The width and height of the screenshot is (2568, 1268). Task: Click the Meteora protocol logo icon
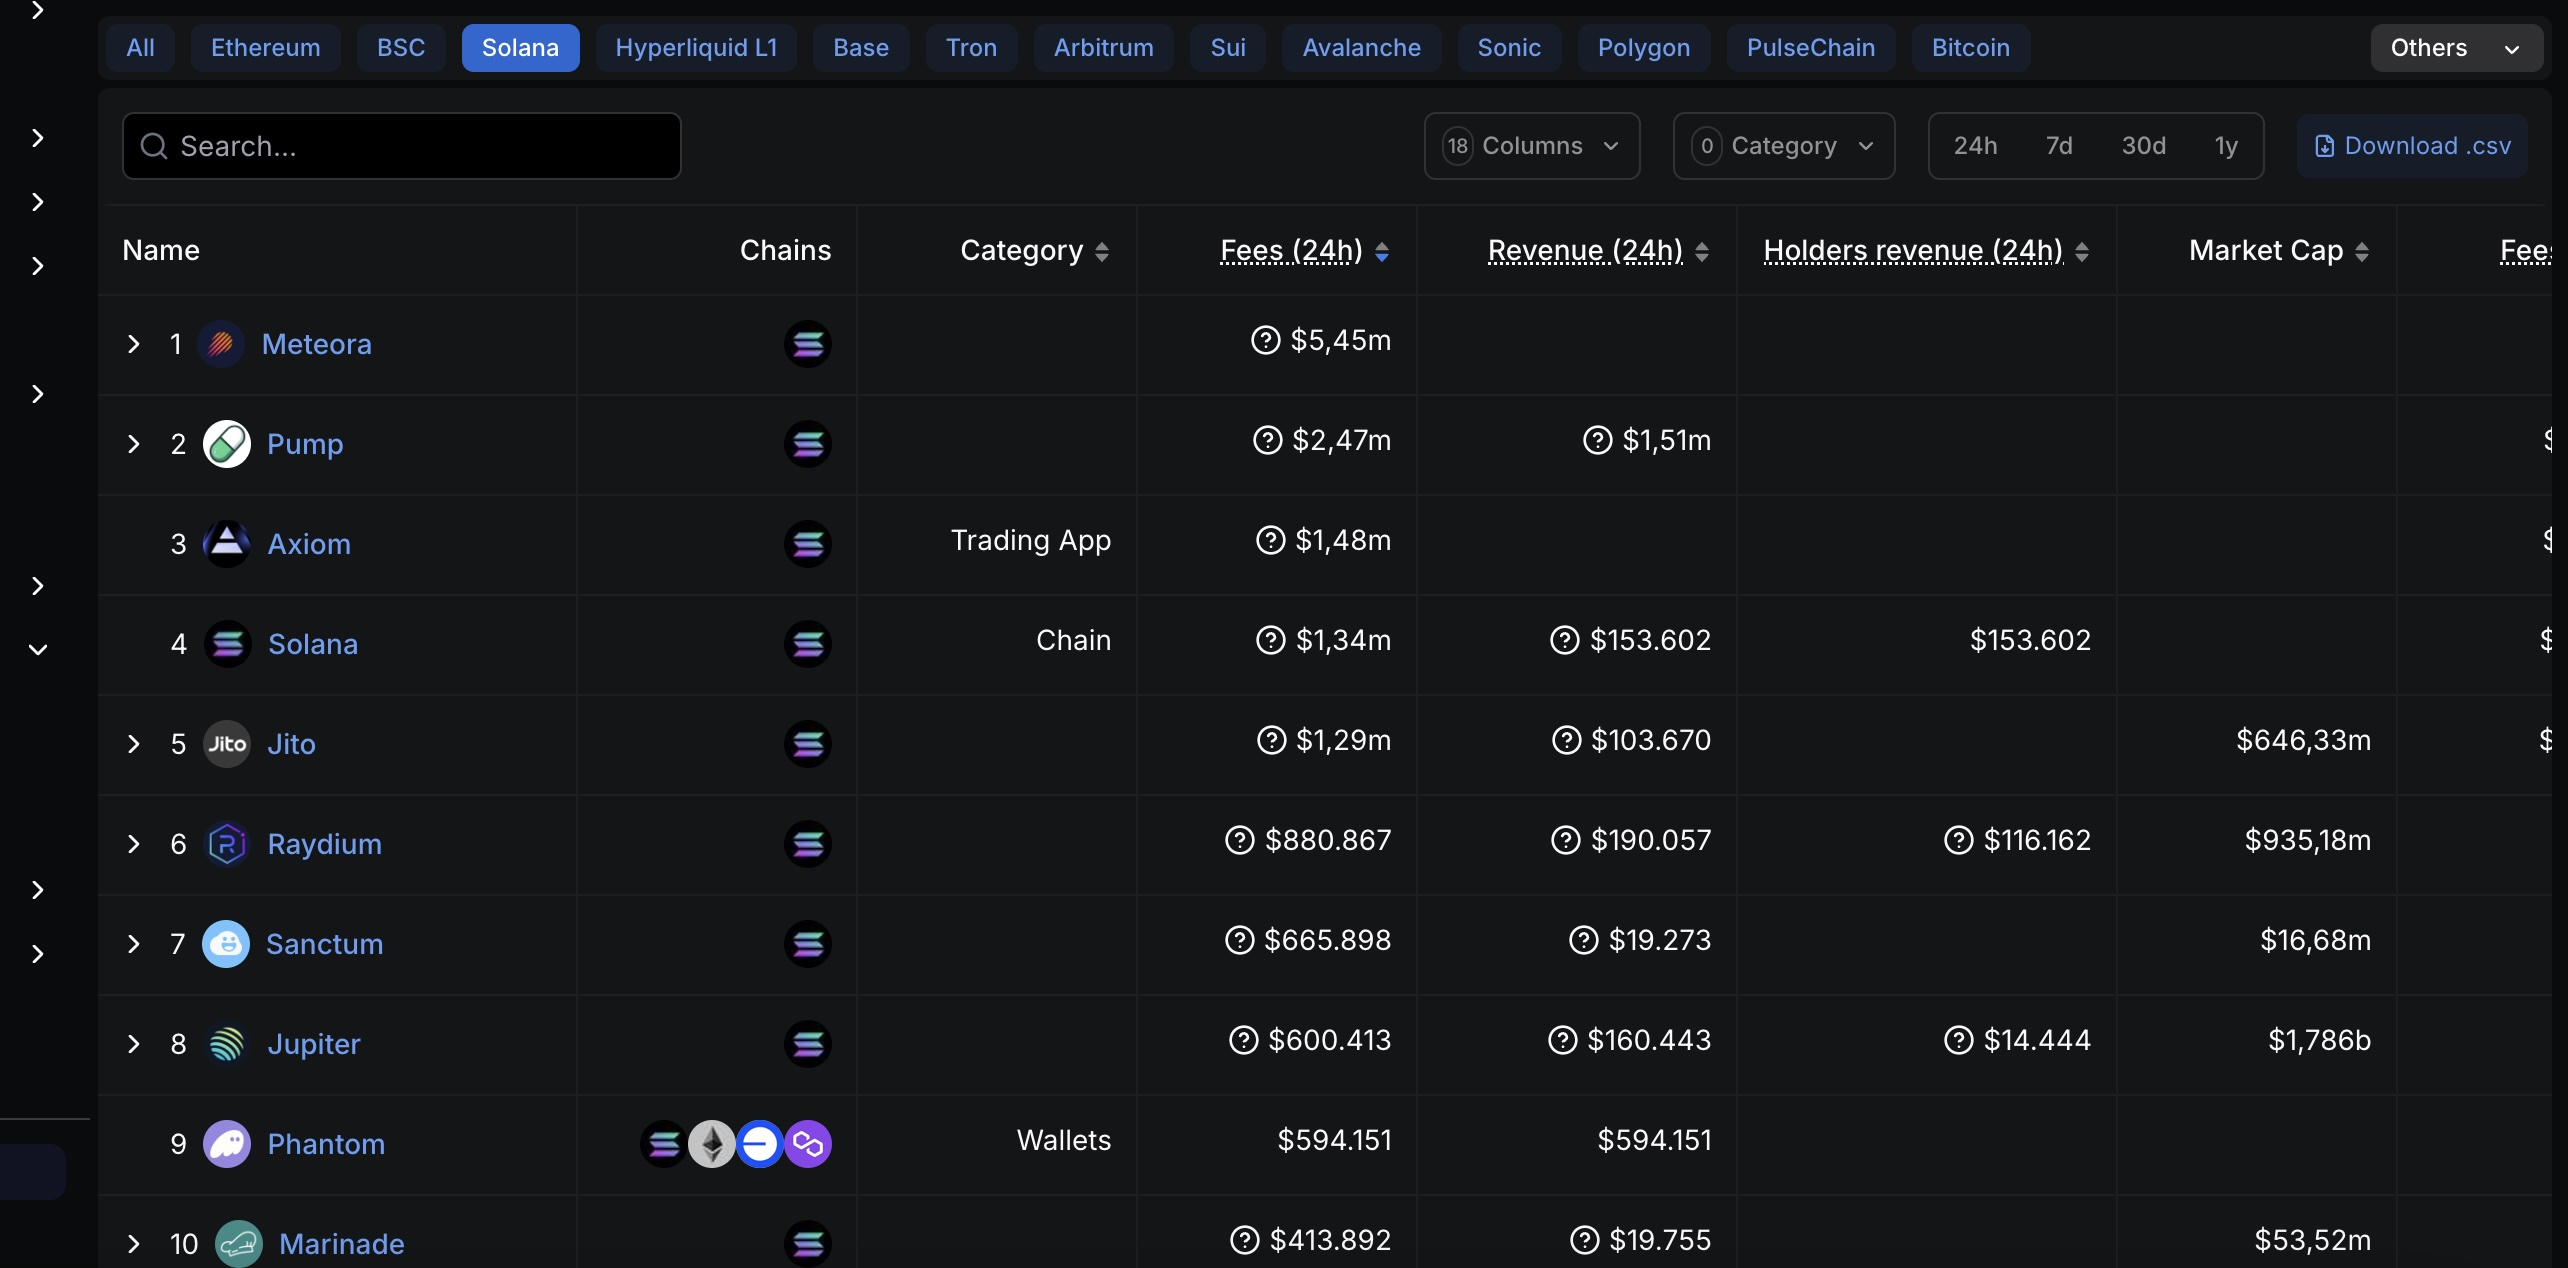point(221,344)
